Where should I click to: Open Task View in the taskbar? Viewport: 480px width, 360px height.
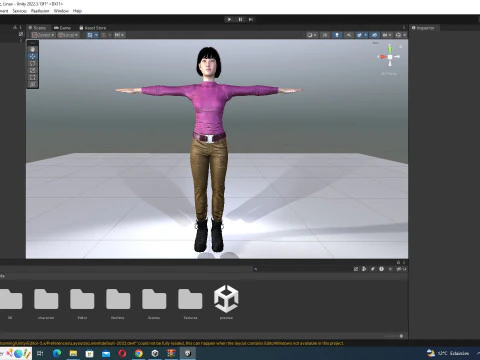pyautogui.click(x=40, y=353)
